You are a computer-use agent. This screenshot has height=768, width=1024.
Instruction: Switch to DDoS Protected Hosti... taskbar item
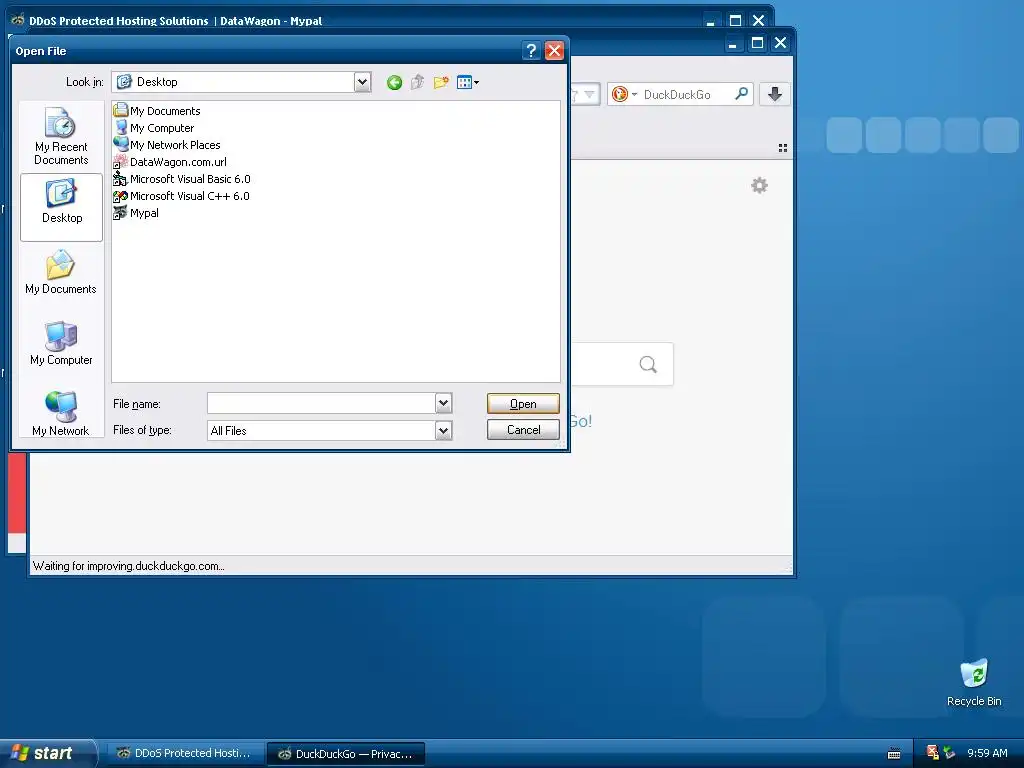click(x=184, y=753)
